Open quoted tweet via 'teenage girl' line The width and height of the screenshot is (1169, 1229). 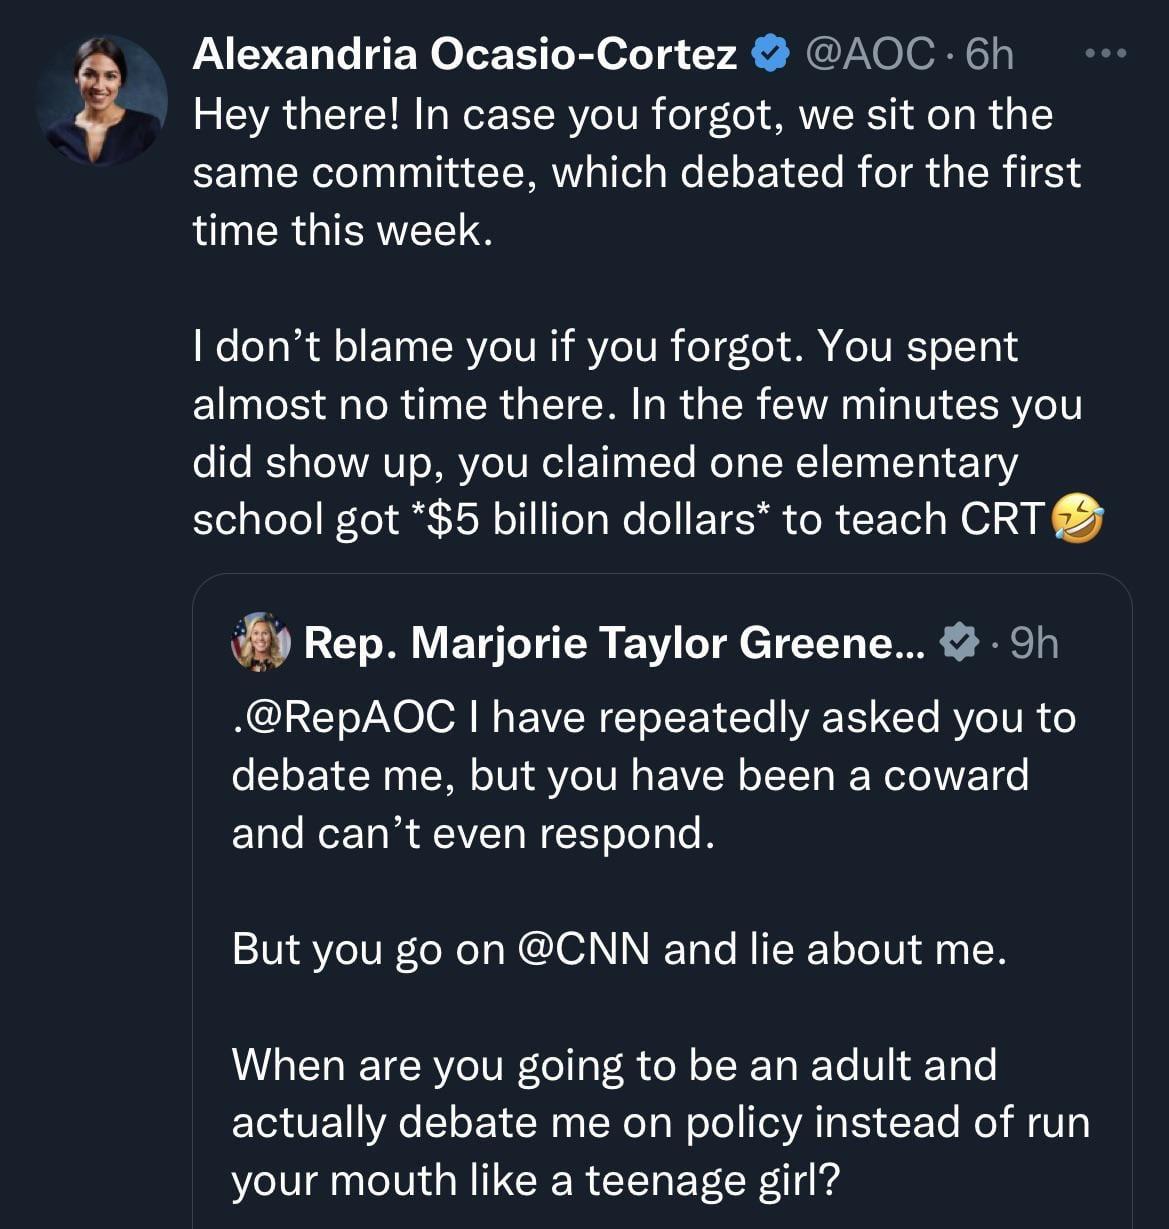tap(536, 1180)
